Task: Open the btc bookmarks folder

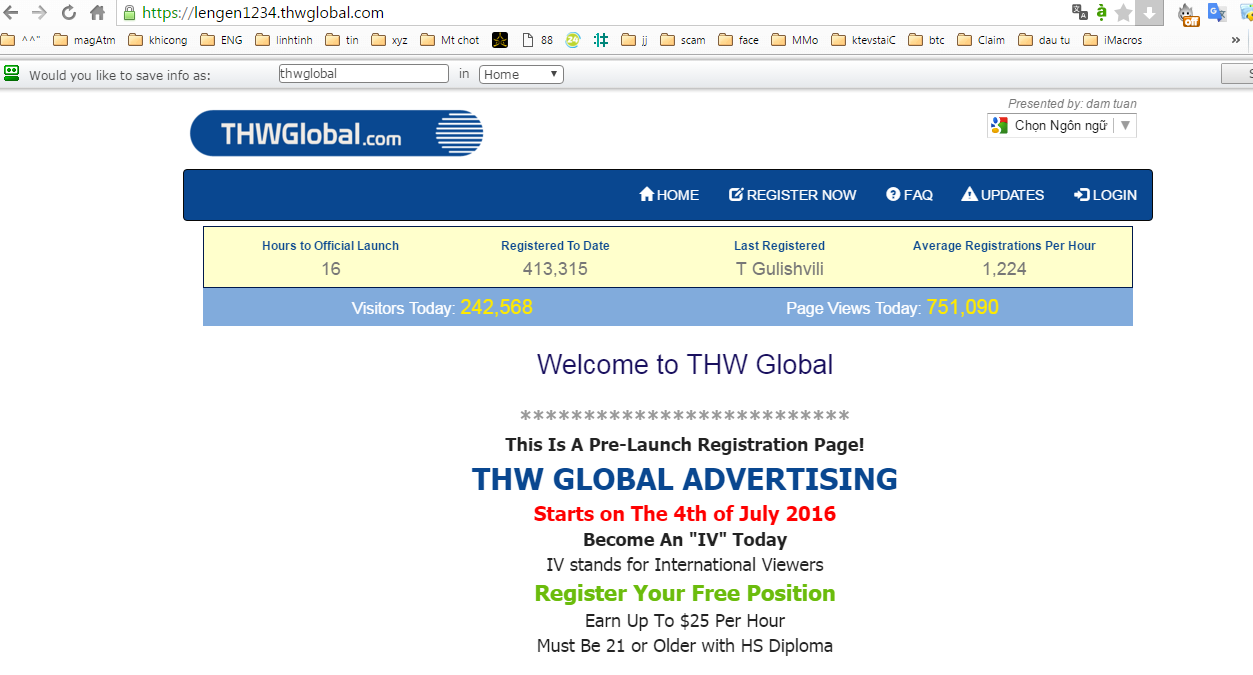Action: (x=926, y=40)
